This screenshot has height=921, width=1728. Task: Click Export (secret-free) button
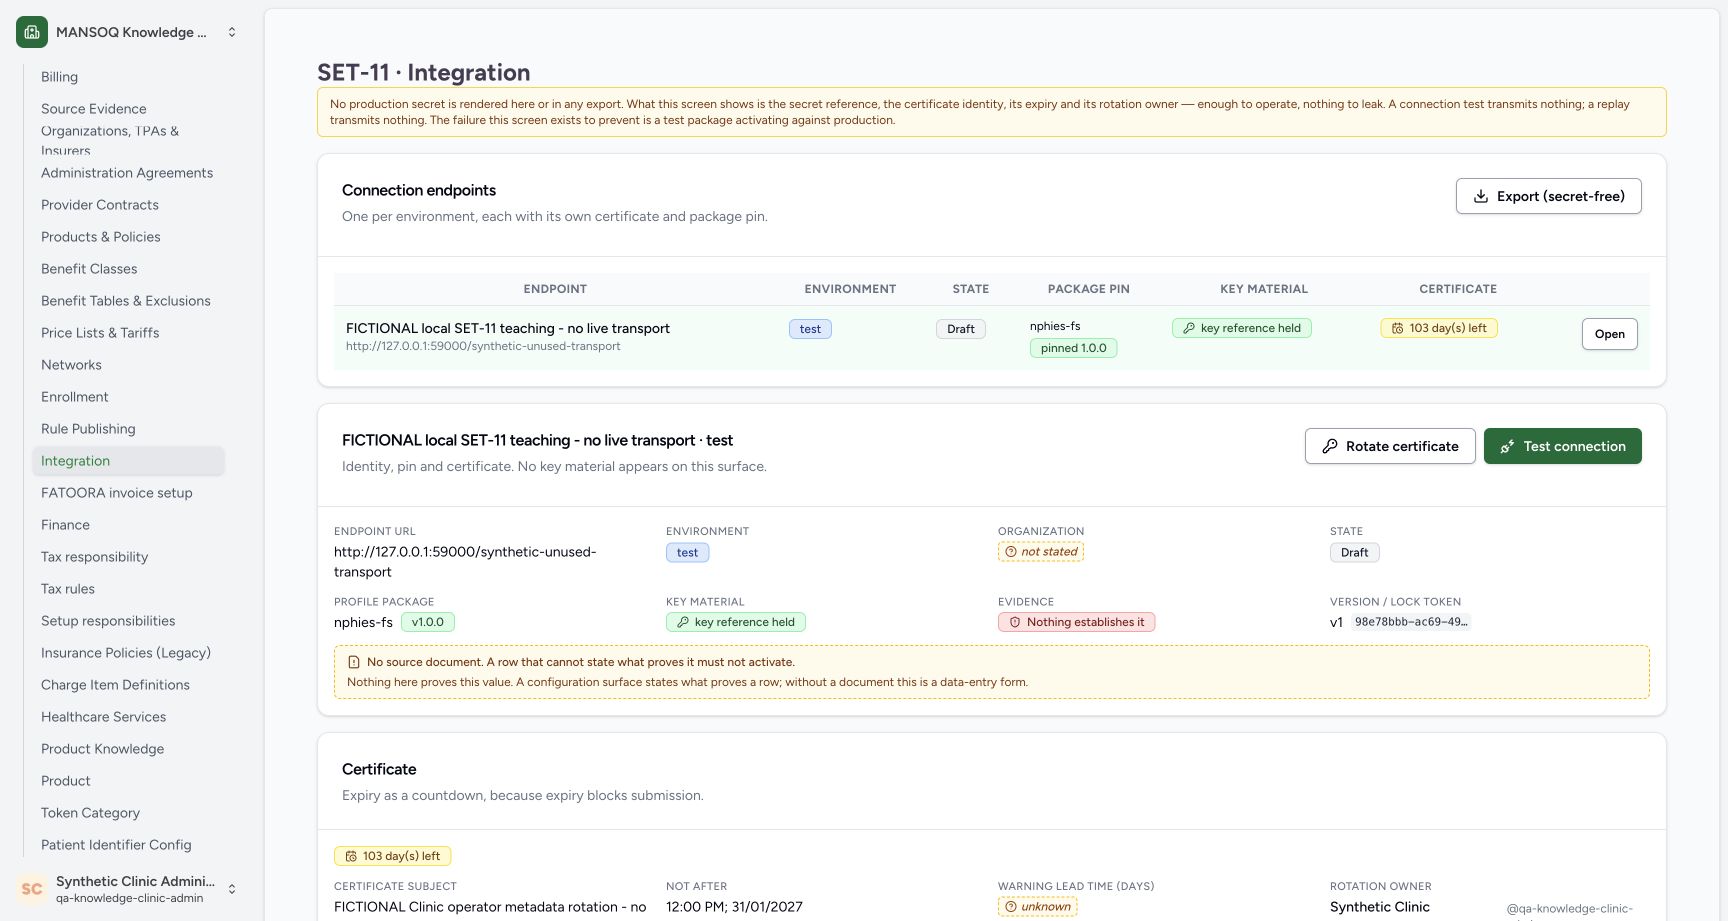tap(1548, 196)
